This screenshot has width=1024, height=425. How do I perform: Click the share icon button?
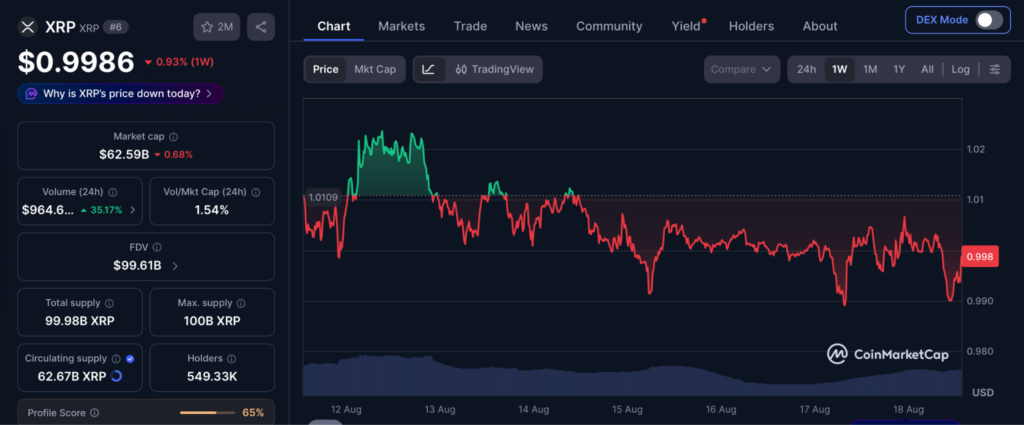[x=261, y=27]
